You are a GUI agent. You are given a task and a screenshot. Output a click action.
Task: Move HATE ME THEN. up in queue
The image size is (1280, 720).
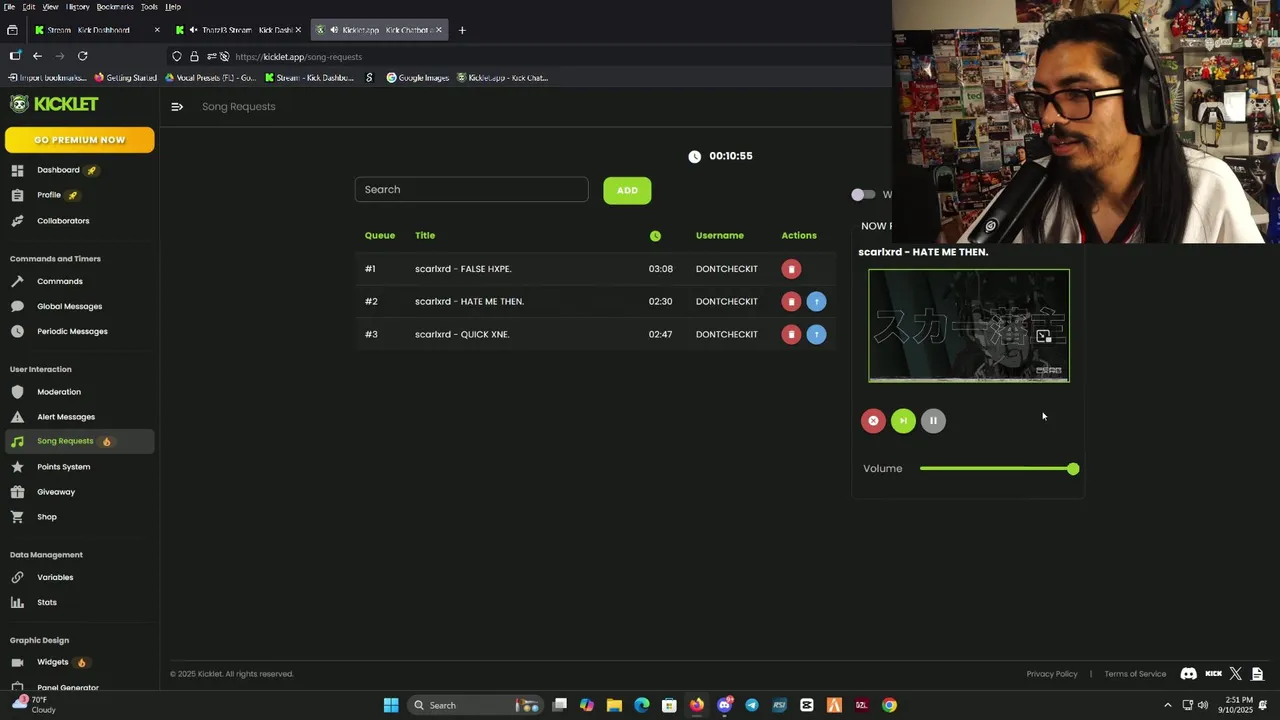pyautogui.click(x=816, y=301)
